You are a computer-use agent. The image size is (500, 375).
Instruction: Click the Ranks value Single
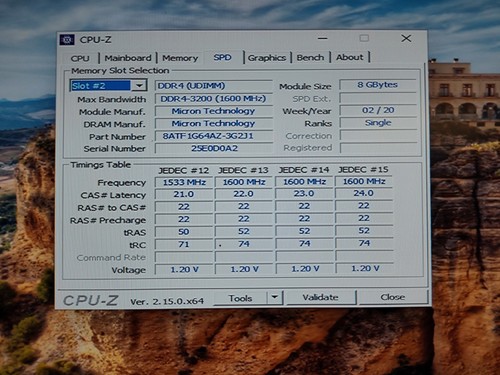[x=378, y=123]
